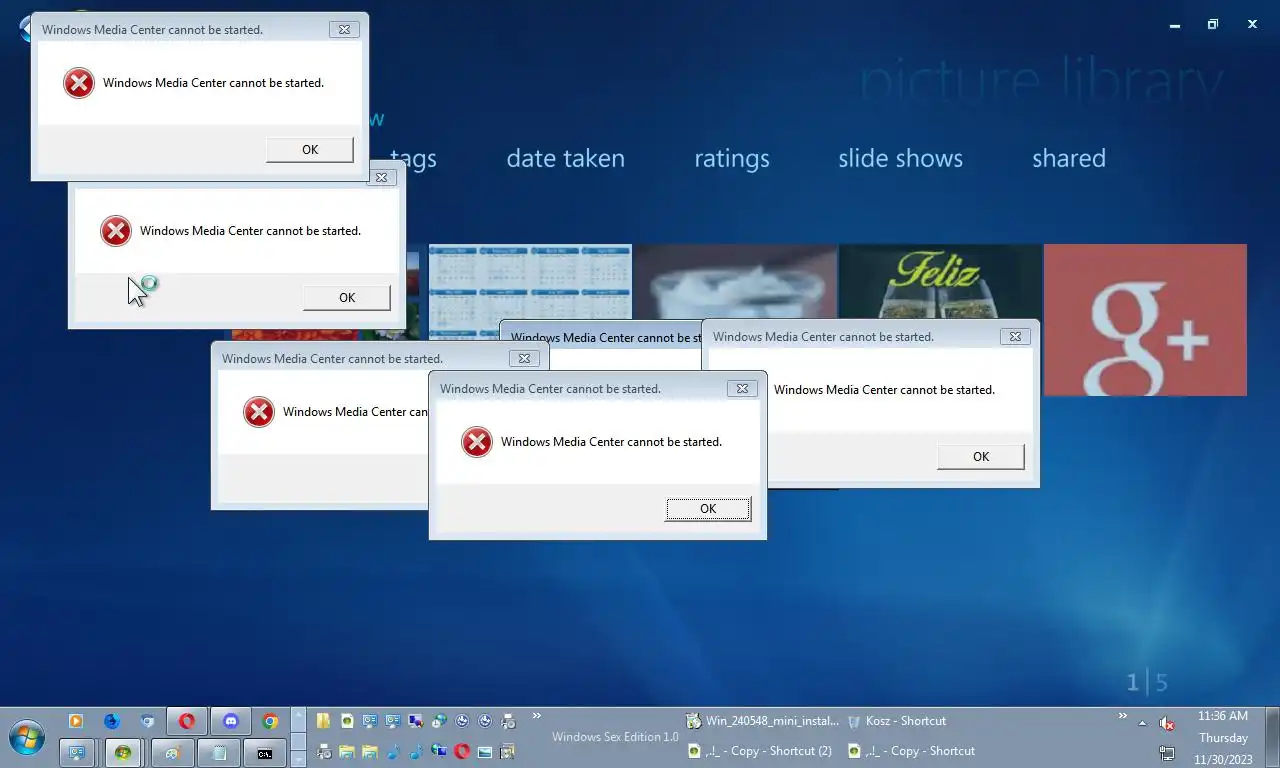This screenshot has height=768, width=1280.
Task: Select the 'date taken' view
Action: pos(565,158)
